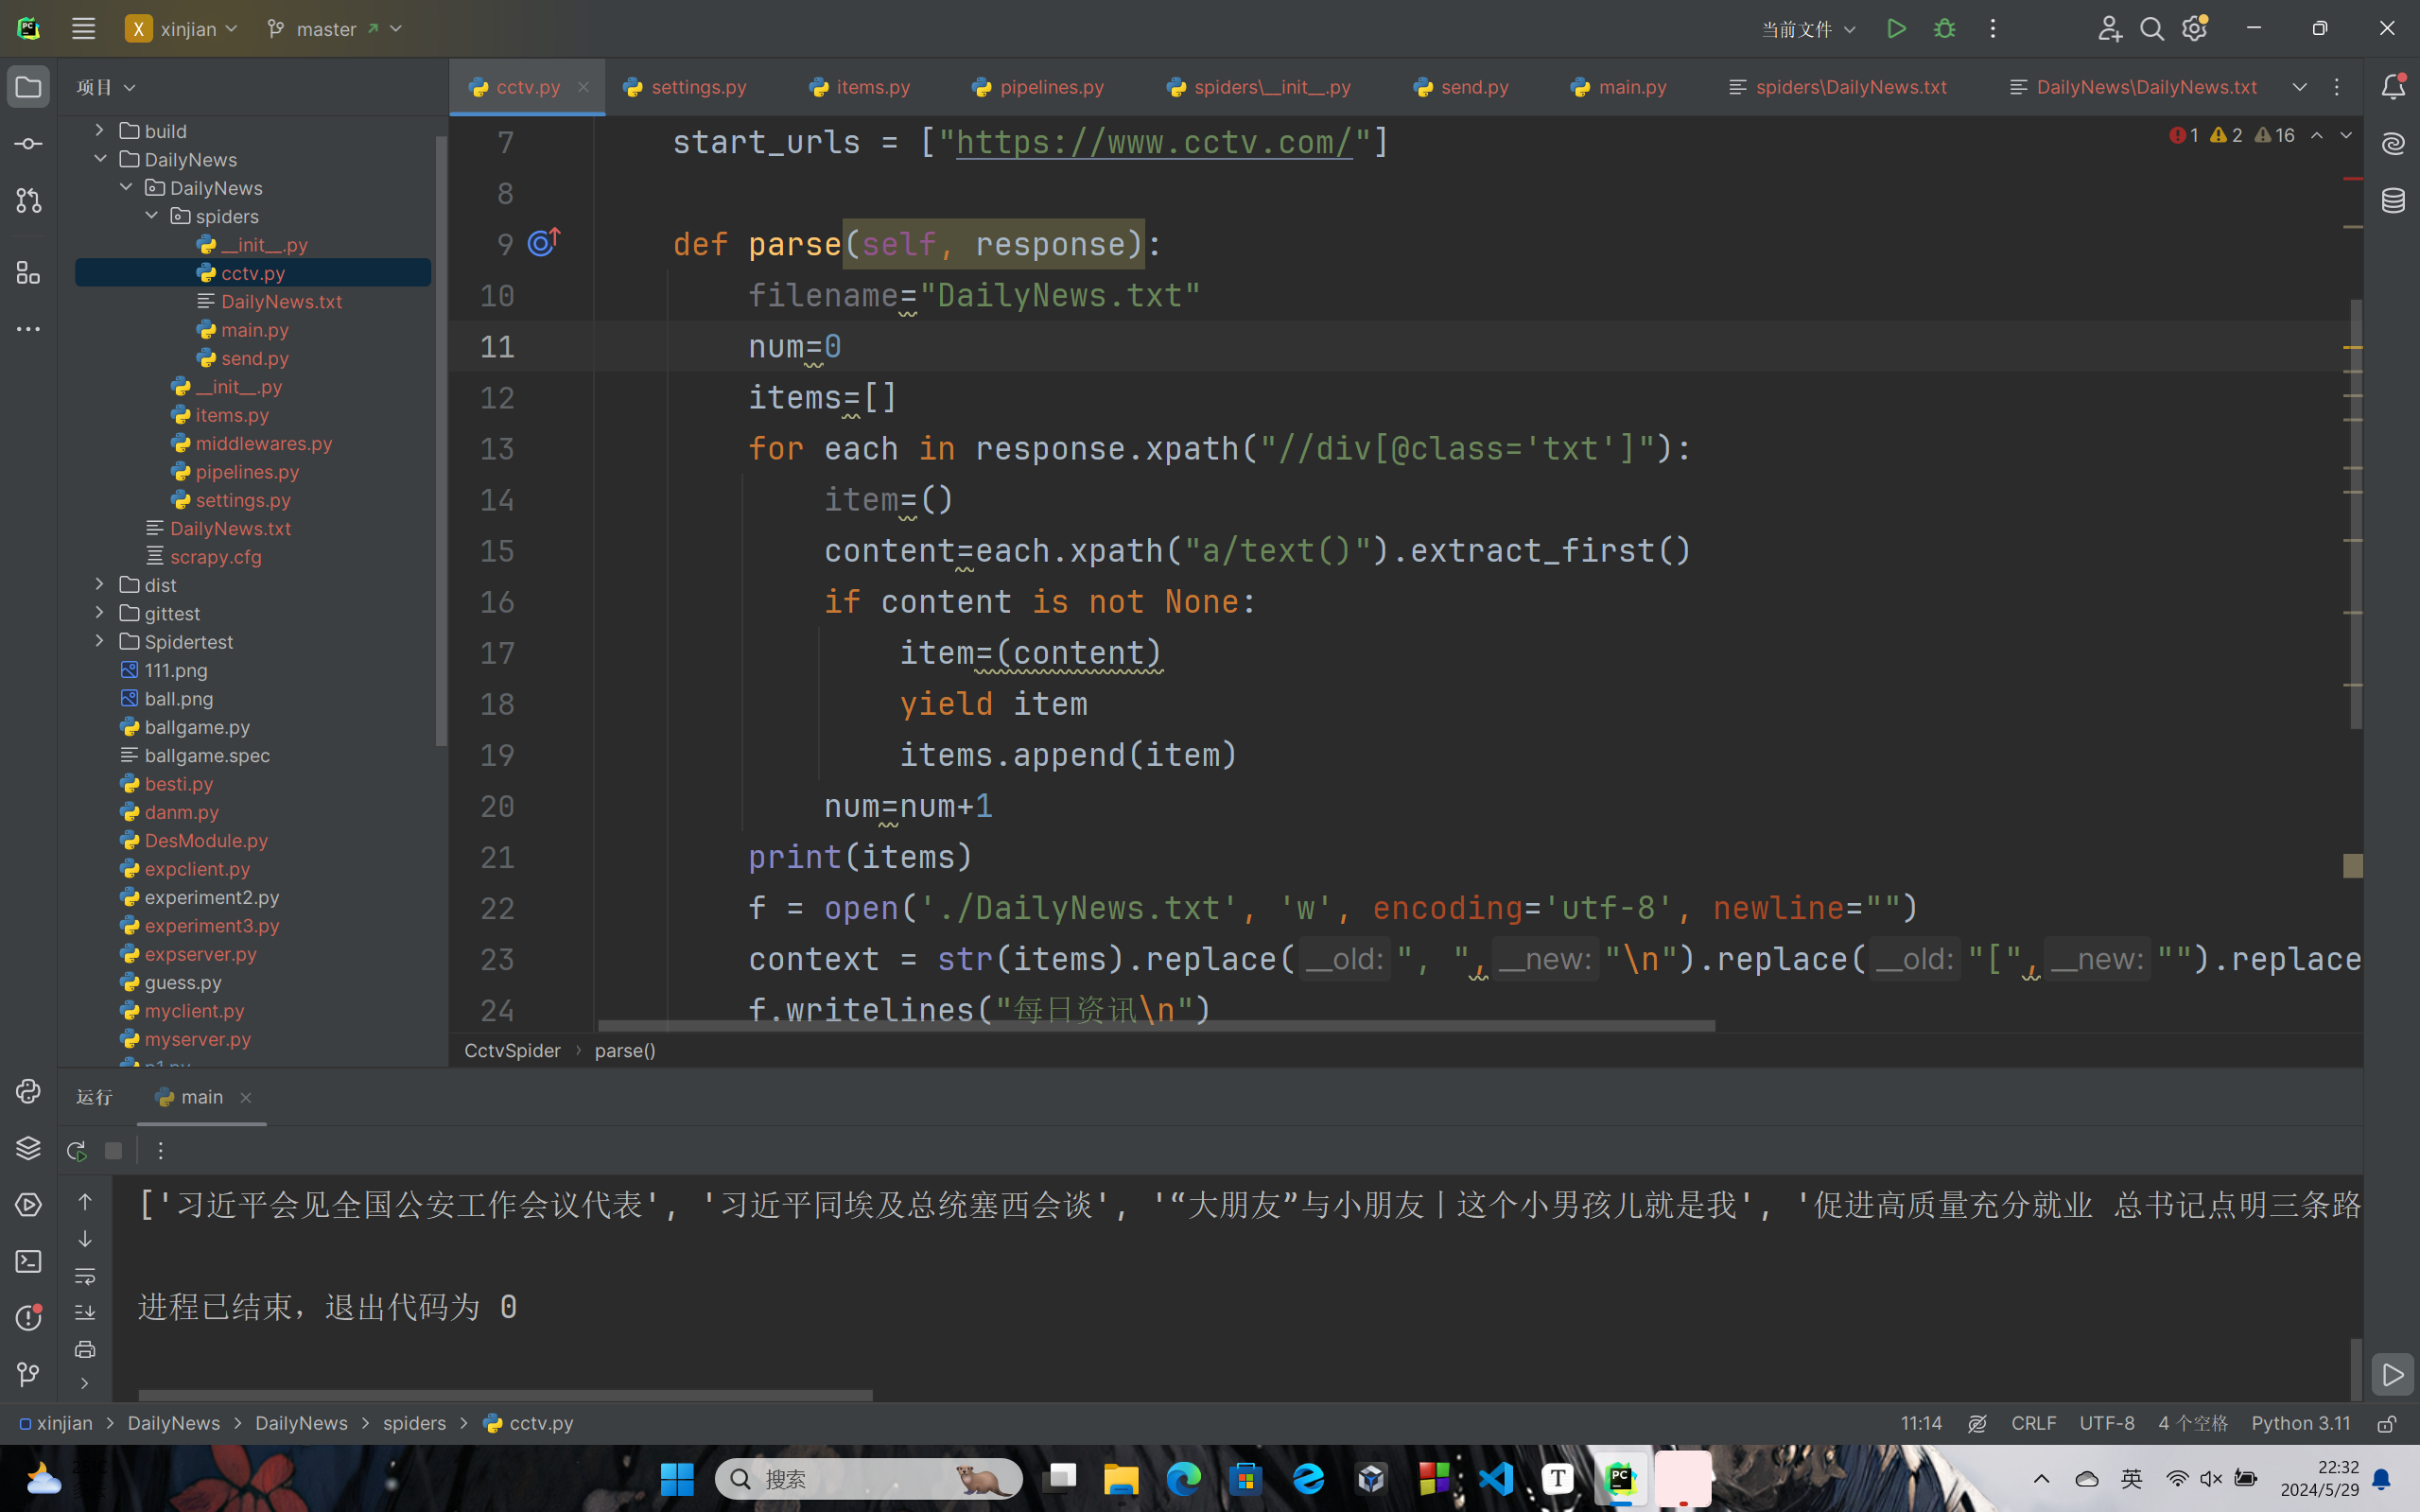Open middlewares.py in project tree

pyautogui.click(x=263, y=443)
